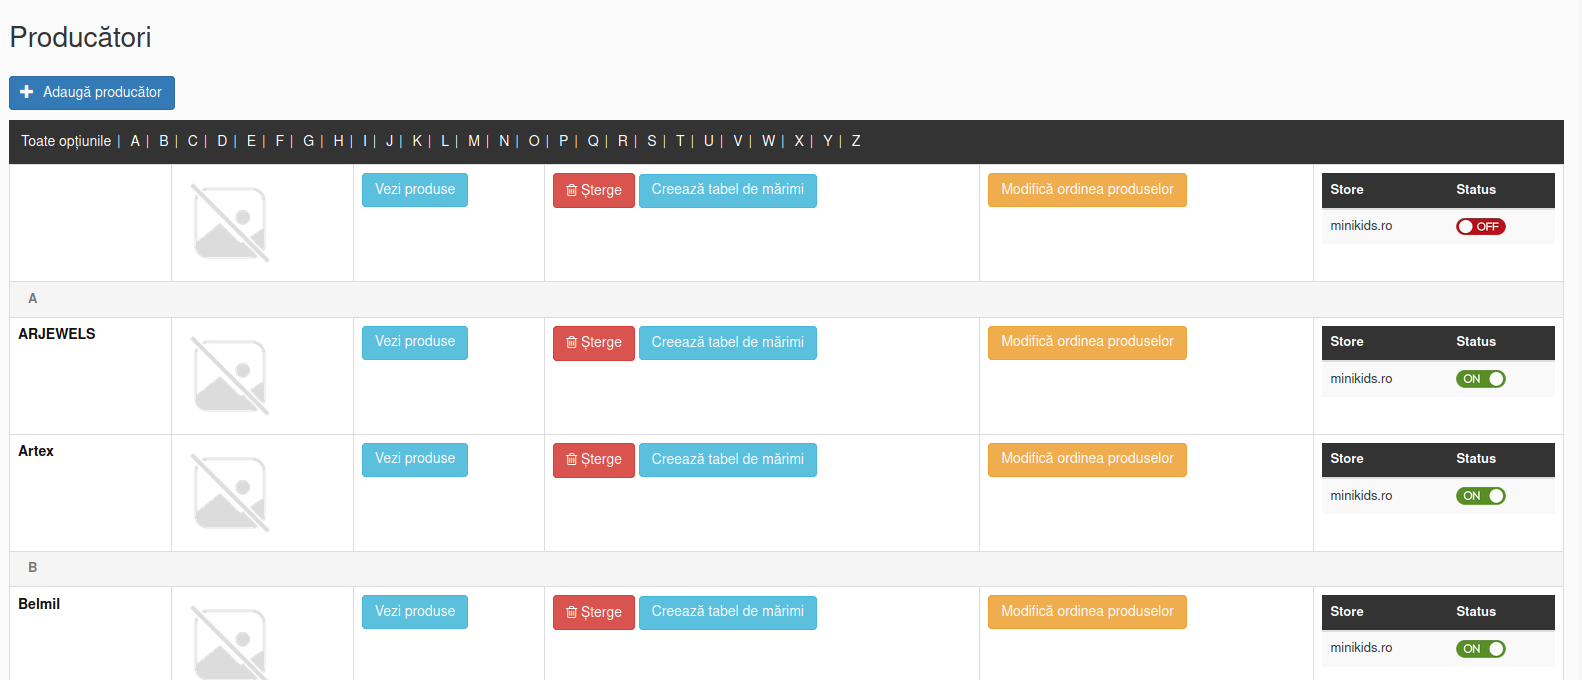Image resolution: width=1582 pixels, height=680 pixels.
Task: Filter manufacturers by letter S
Action: (x=651, y=141)
